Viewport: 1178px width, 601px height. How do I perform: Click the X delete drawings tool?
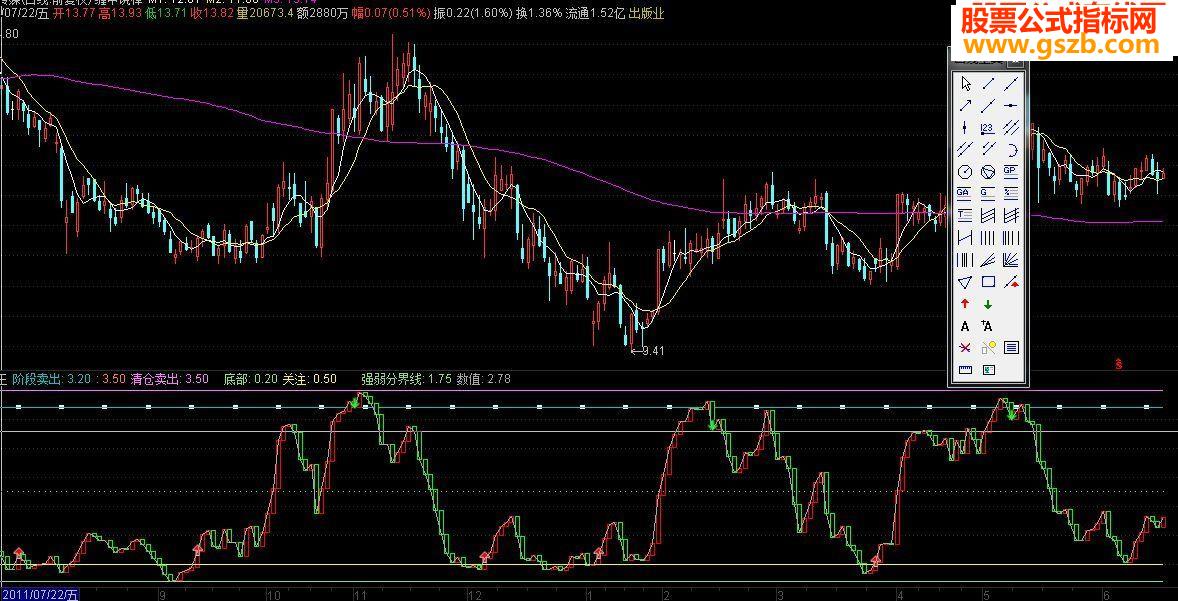[x=965, y=348]
